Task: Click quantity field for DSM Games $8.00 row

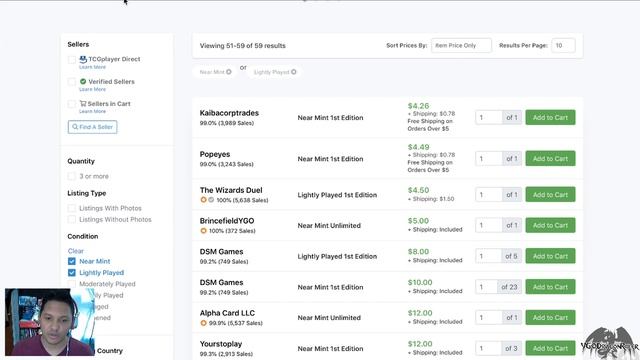Action: (489, 256)
